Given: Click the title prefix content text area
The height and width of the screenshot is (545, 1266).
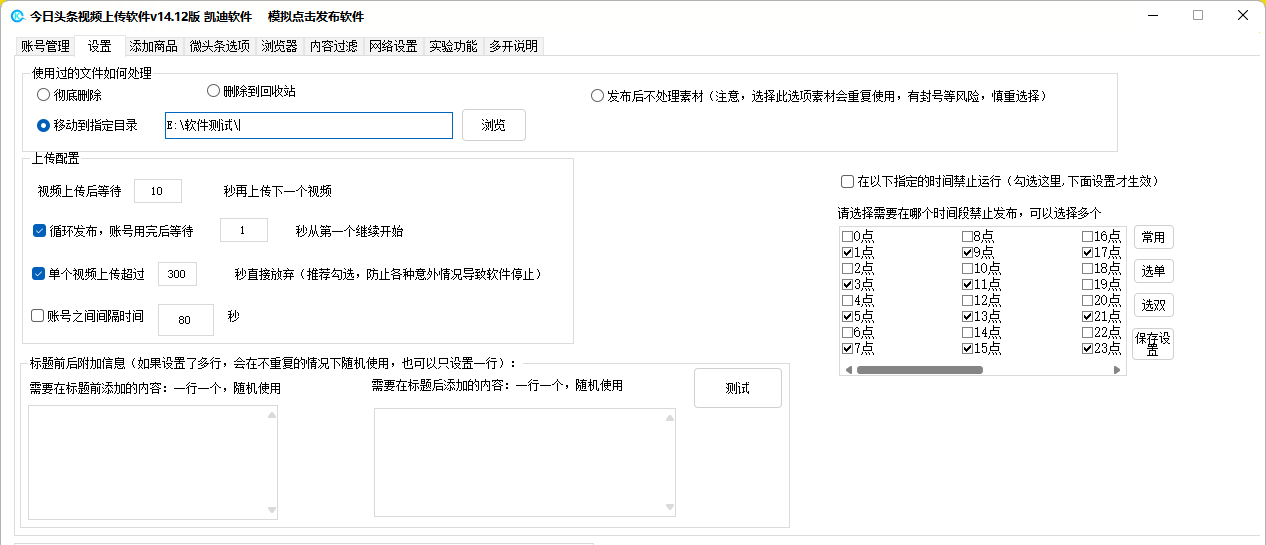Looking at the screenshot, I should (148, 462).
